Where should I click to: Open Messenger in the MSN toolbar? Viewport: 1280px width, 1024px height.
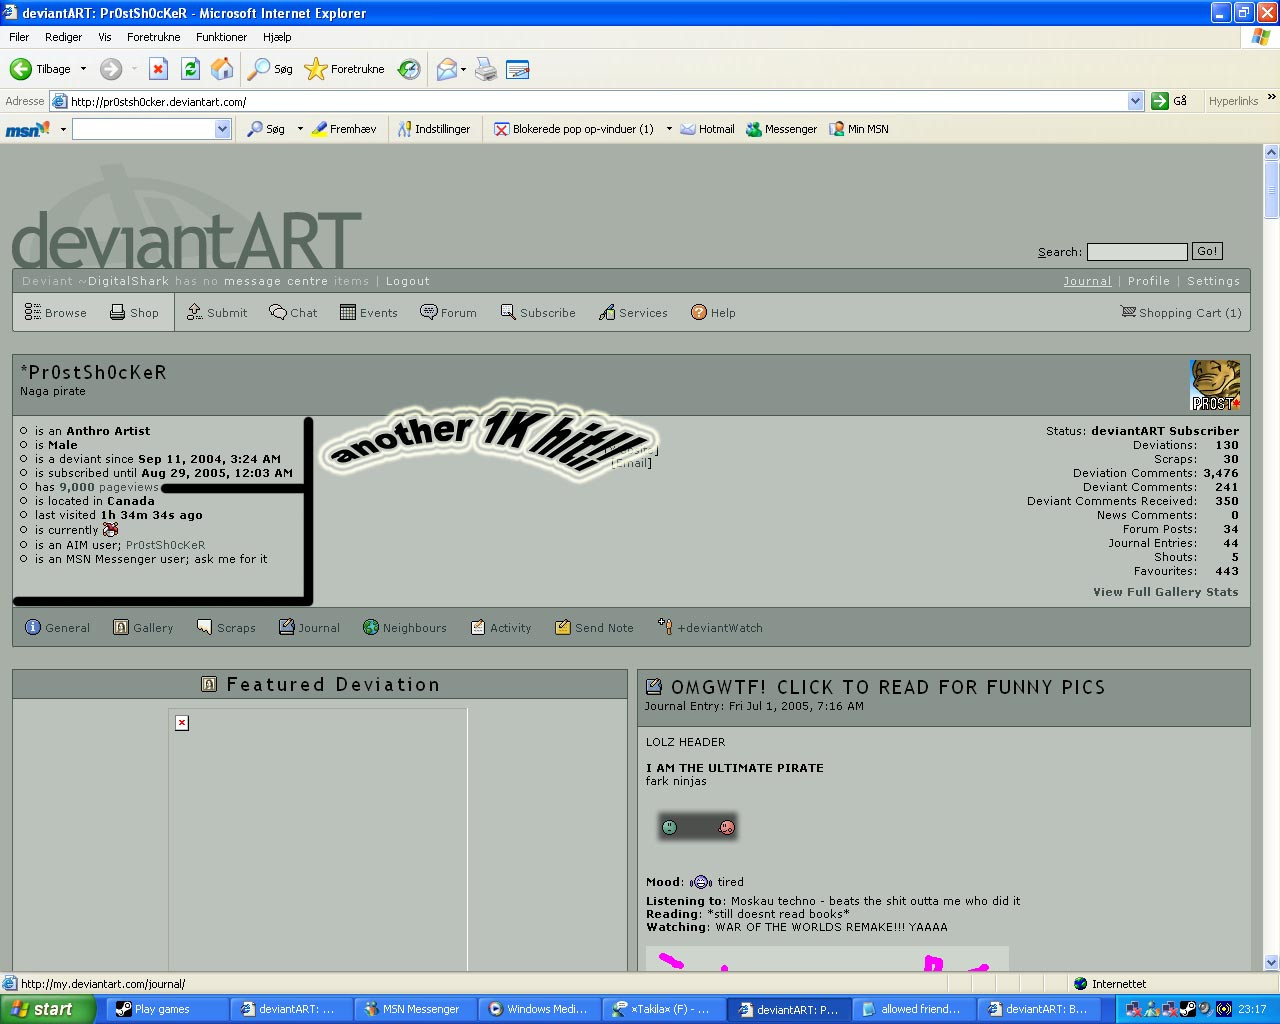(x=781, y=129)
